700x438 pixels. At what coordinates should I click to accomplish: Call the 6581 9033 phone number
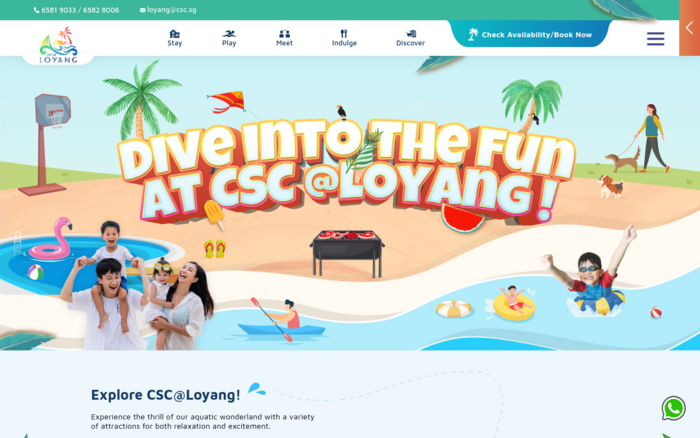[58, 10]
